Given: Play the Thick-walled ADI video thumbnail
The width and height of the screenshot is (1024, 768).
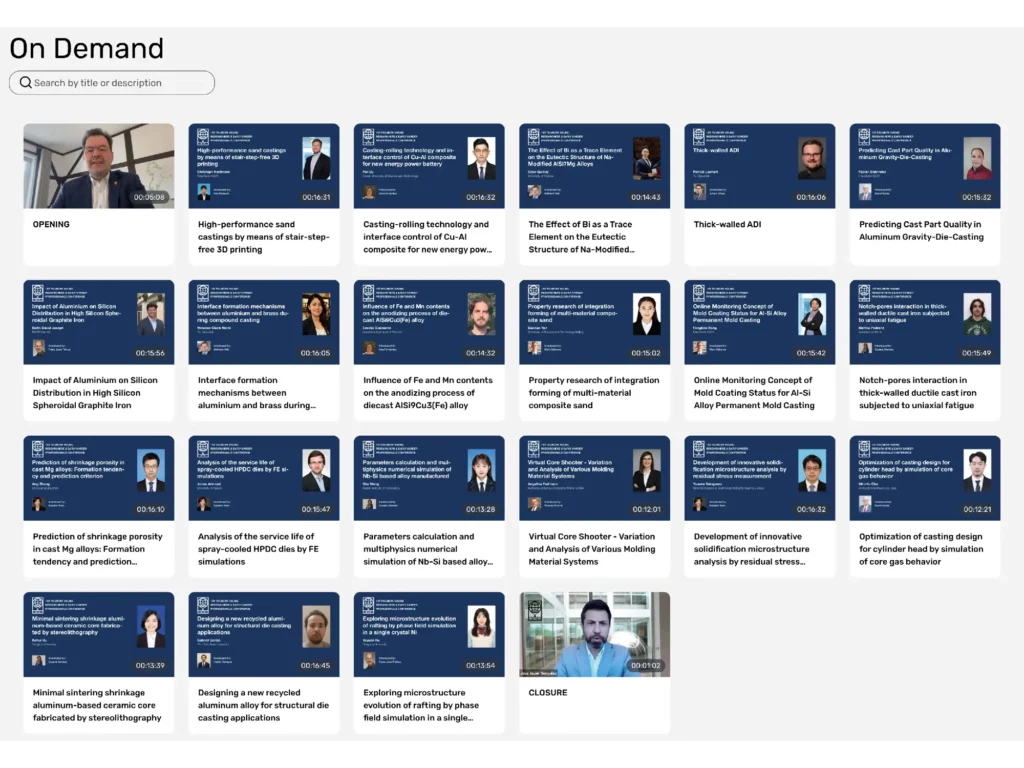Looking at the screenshot, I should pos(759,166).
